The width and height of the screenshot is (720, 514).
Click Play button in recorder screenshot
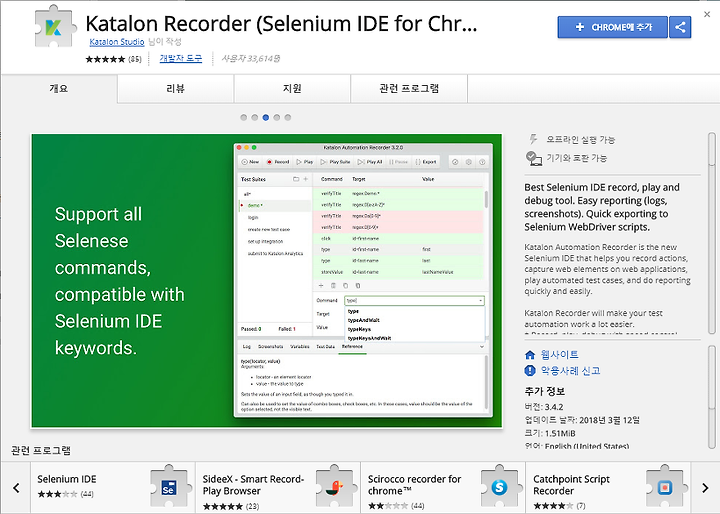[304, 162]
